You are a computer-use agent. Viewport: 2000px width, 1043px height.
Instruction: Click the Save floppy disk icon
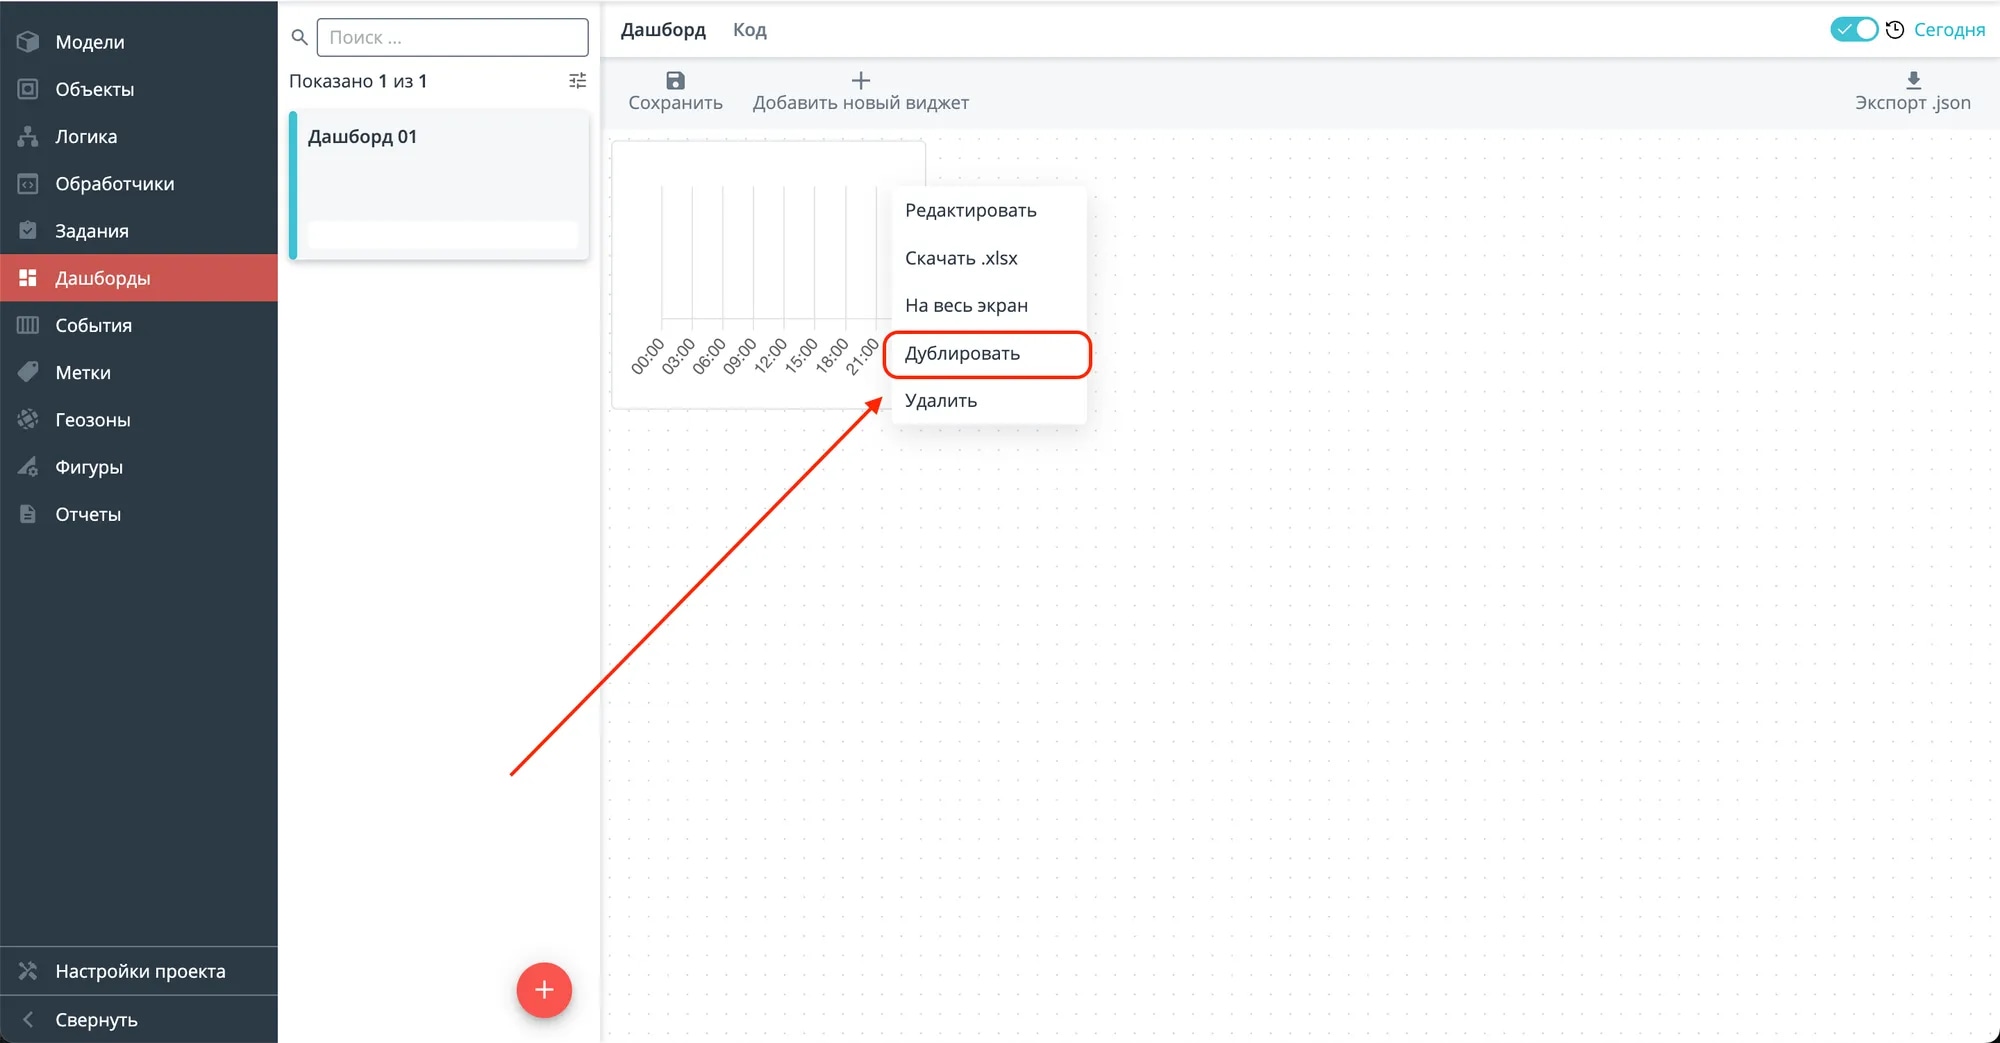pyautogui.click(x=675, y=81)
